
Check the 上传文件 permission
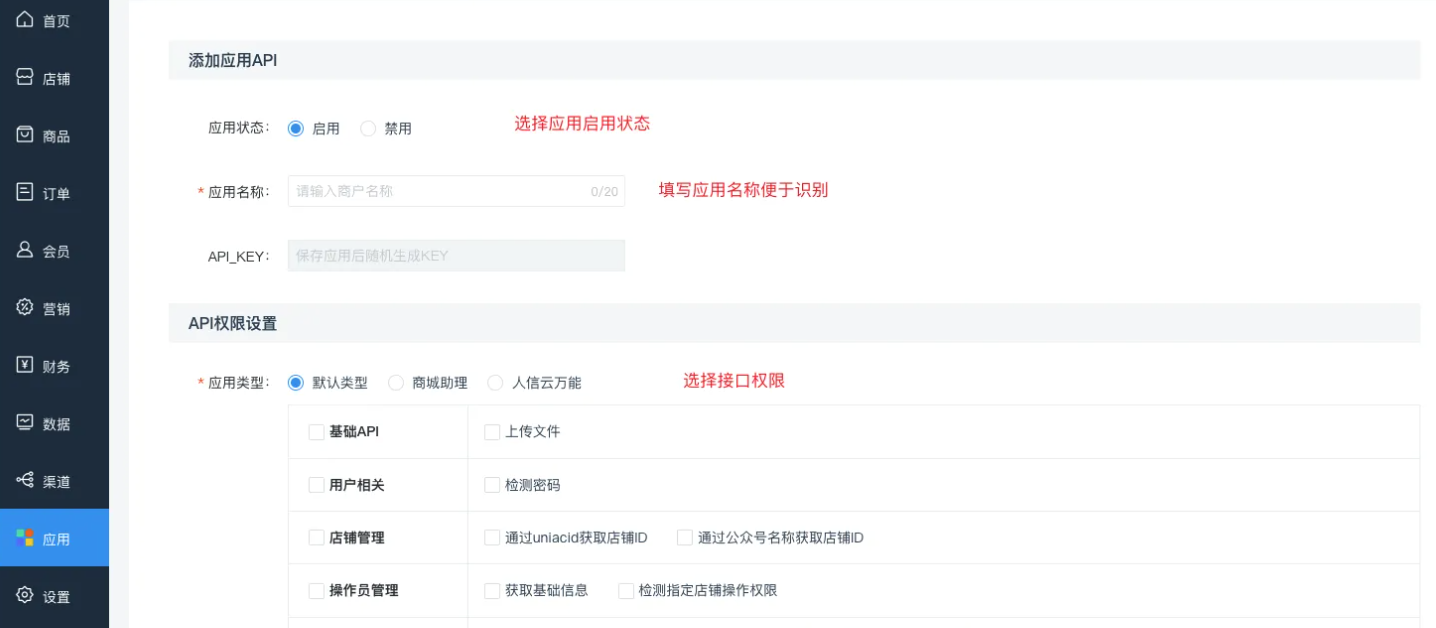click(x=491, y=431)
